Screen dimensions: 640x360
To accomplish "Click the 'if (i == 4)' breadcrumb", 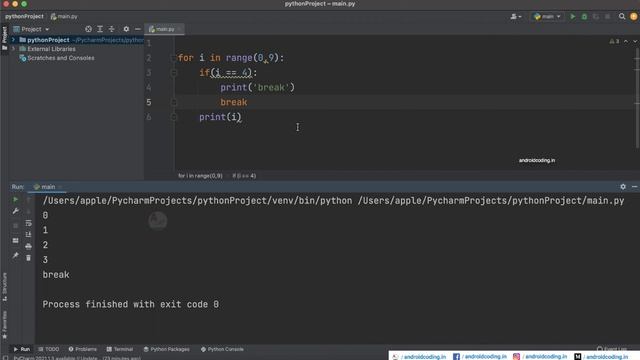I will point(244,176).
